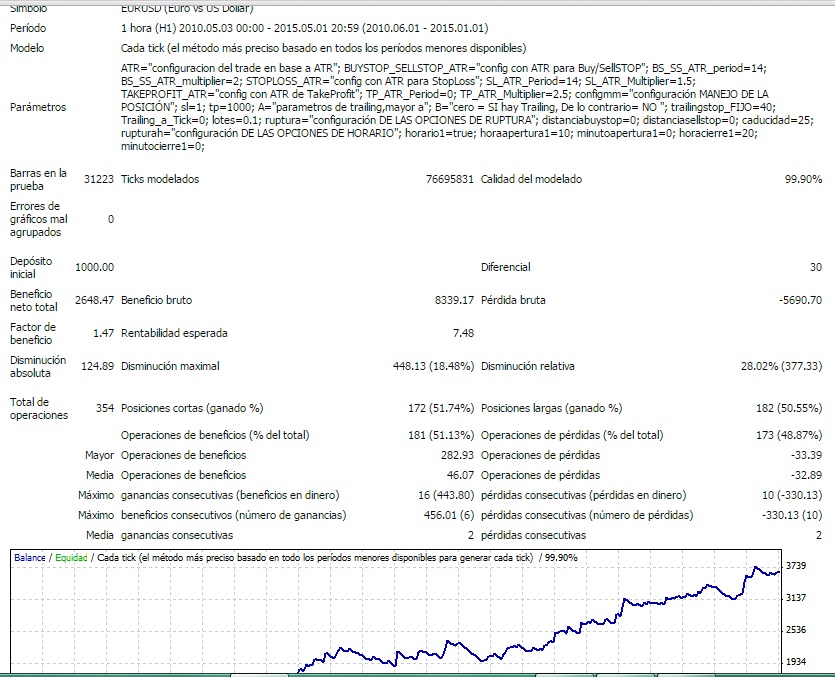Click the Total de operaciones value 354
Screen dimensions: 835x677
[101, 408]
